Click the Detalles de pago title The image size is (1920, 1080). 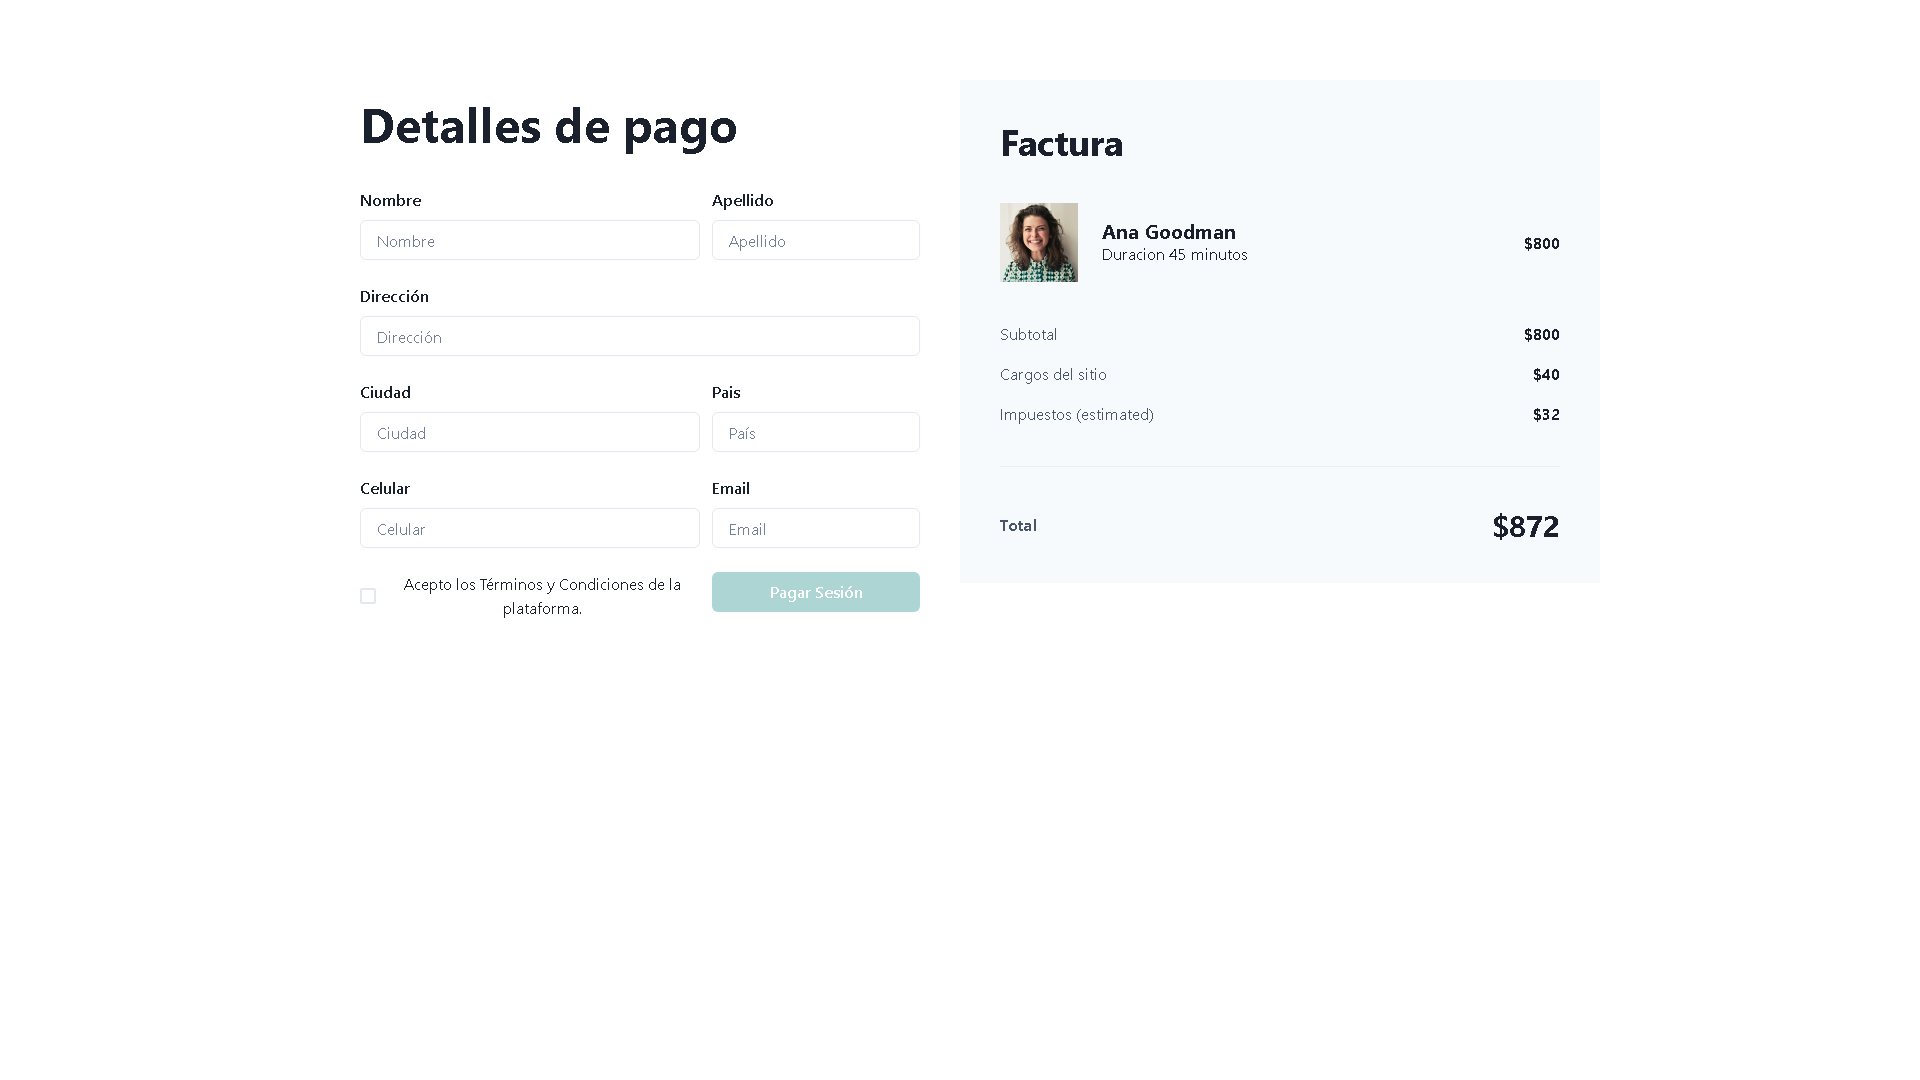coord(548,126)
